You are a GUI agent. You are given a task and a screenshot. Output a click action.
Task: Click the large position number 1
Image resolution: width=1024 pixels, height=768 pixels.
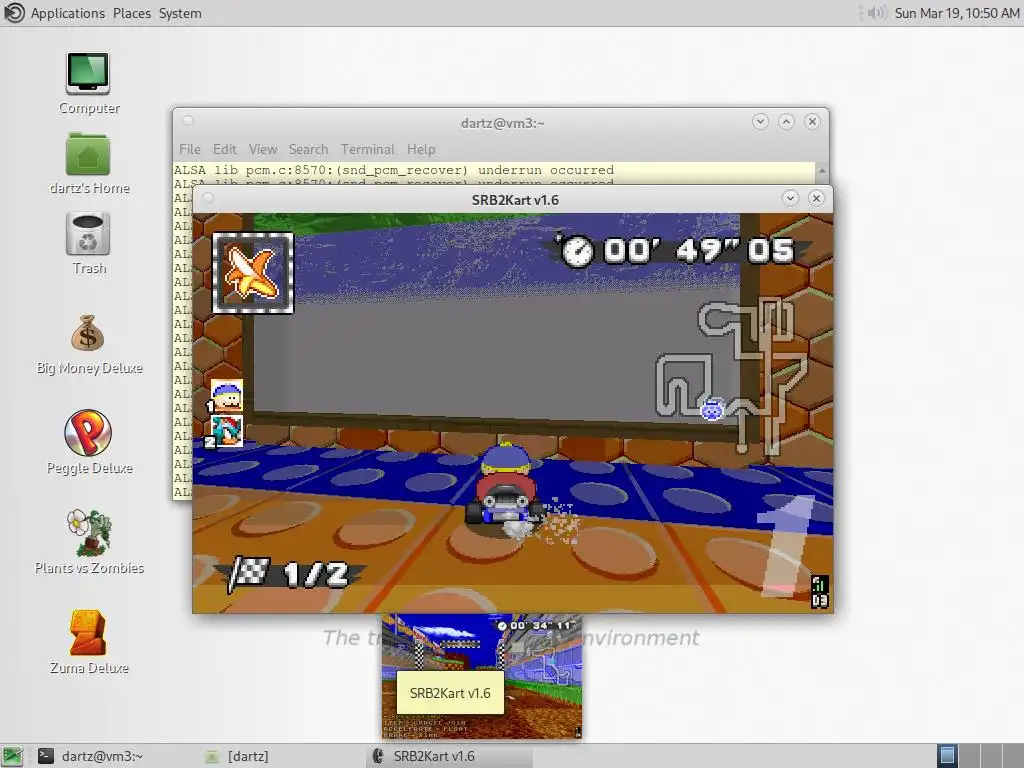click(788, 546)
